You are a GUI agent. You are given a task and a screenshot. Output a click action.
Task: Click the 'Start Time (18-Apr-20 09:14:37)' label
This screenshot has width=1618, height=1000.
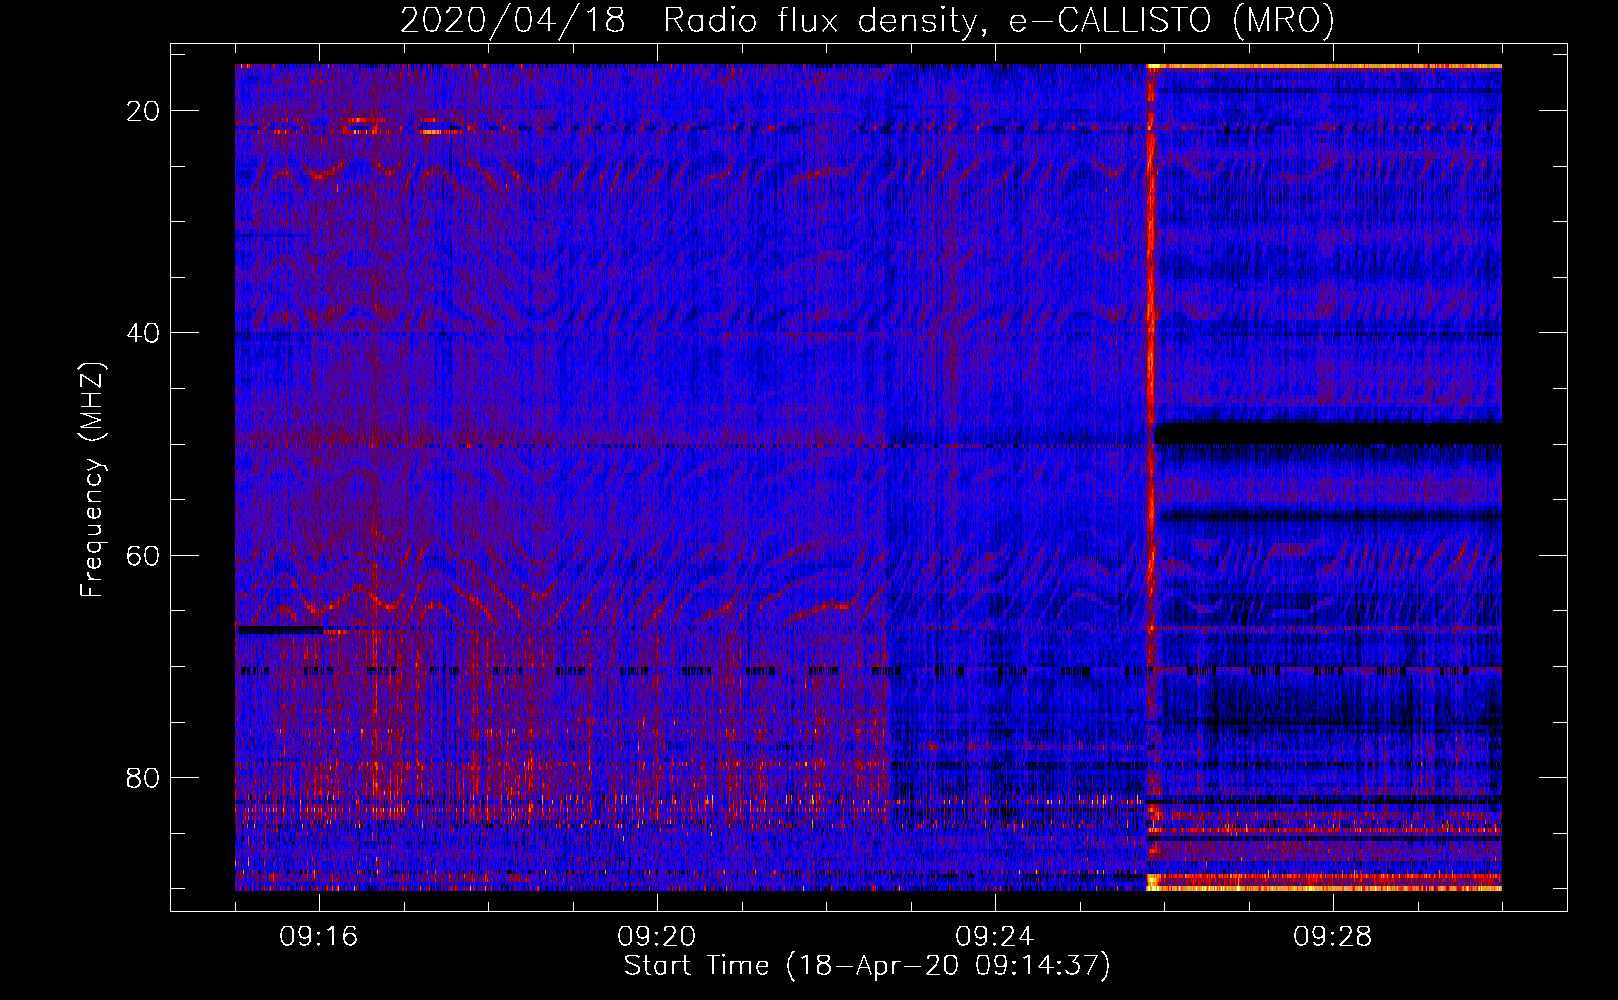867,966
